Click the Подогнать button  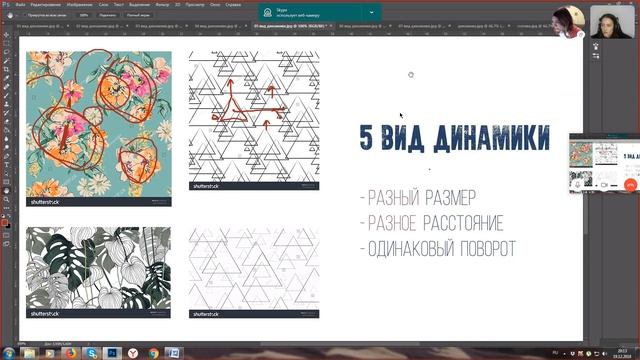[107, 15]
